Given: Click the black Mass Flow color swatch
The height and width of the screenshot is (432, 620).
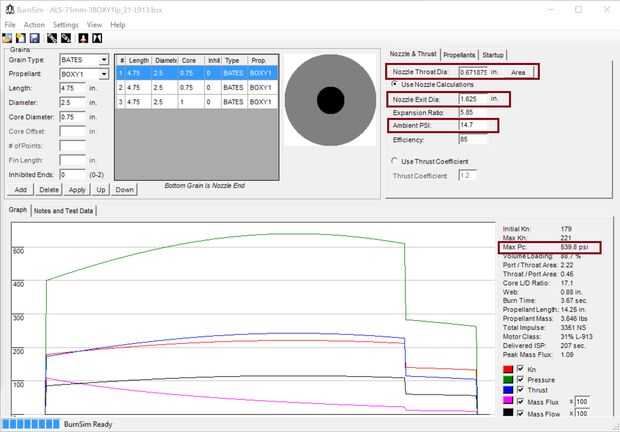Looking at the screenshot, I should click(508, 412).
